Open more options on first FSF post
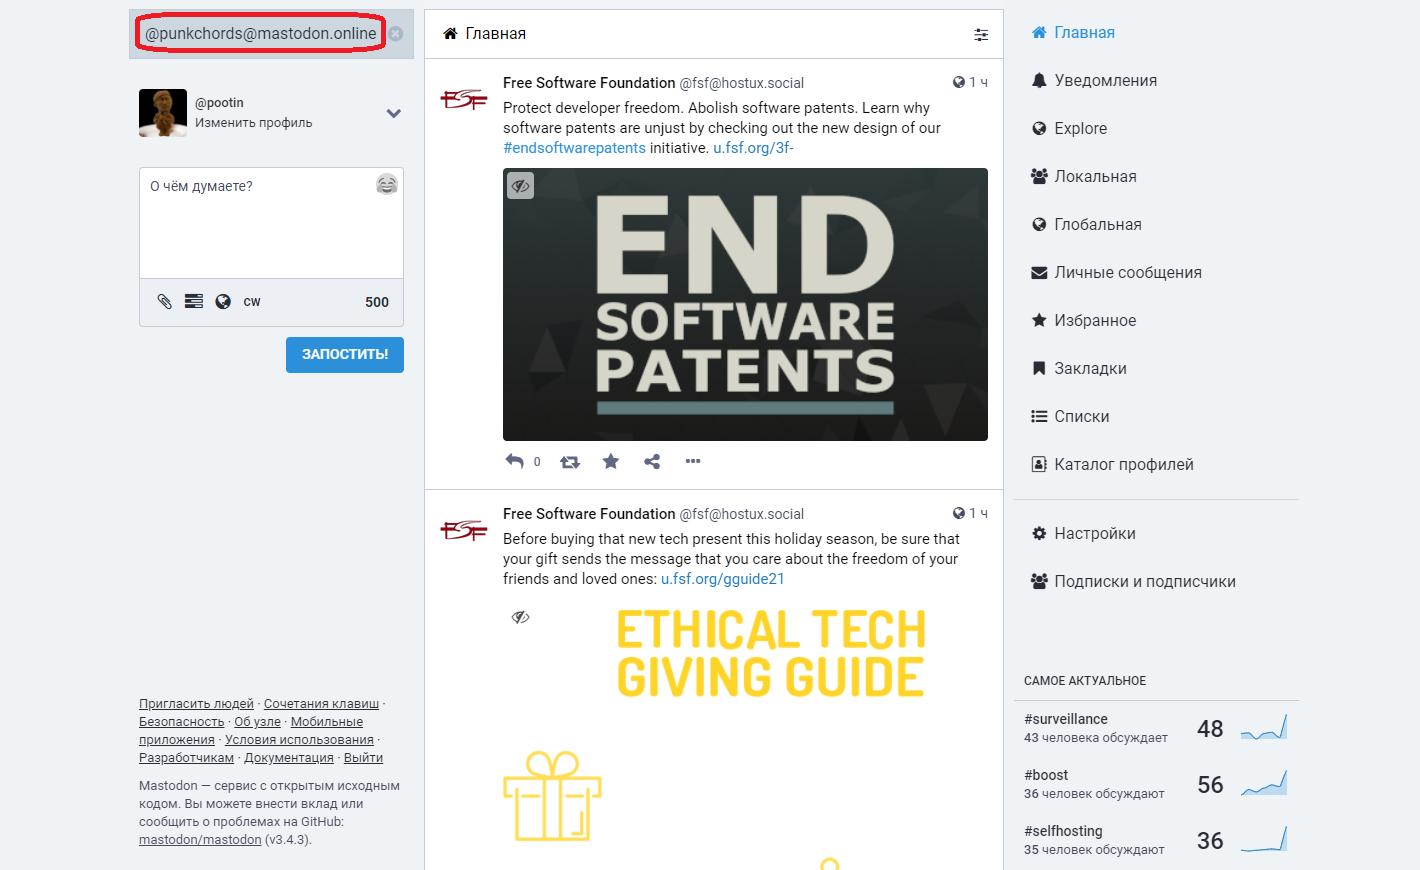 tap(693, 461)
